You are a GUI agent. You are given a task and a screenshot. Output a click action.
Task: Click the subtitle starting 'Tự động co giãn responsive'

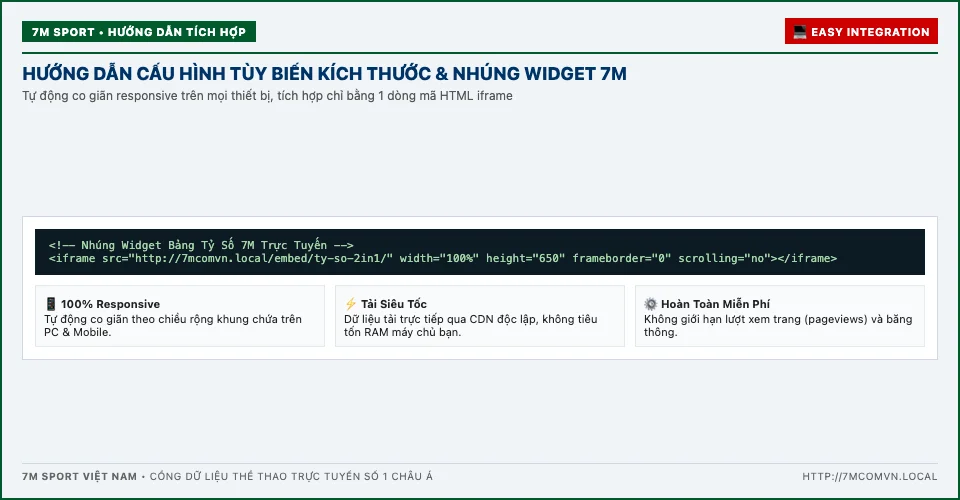[x=268, y=96]
